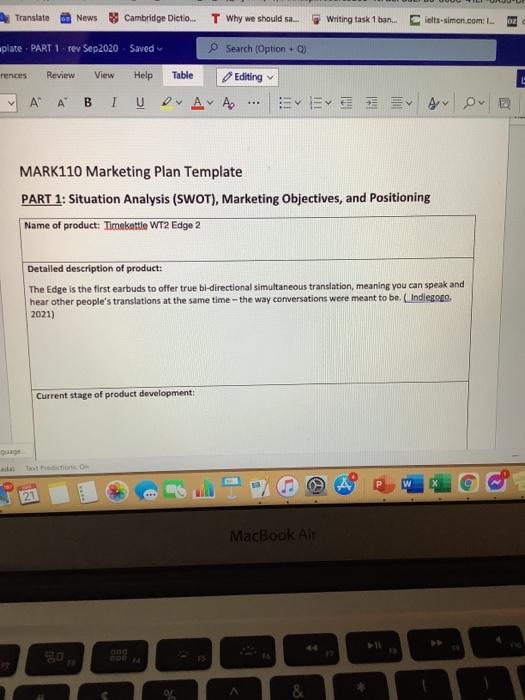525x700 pixels.
Task: Expand the Find dropdown arrow
Action: (x=481, y=104)
